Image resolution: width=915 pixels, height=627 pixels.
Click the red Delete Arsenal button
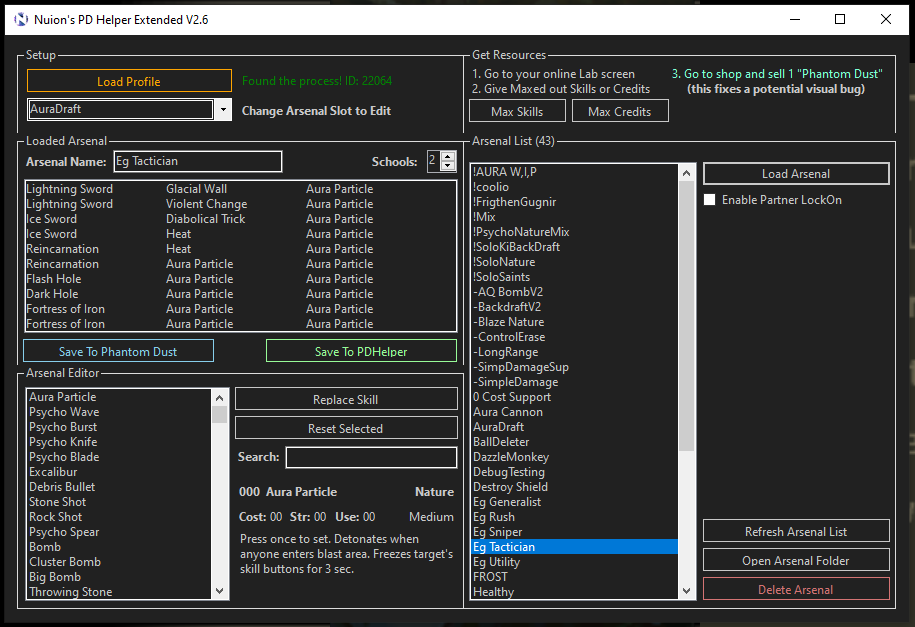pyautogui.click(x=796, y=589)
